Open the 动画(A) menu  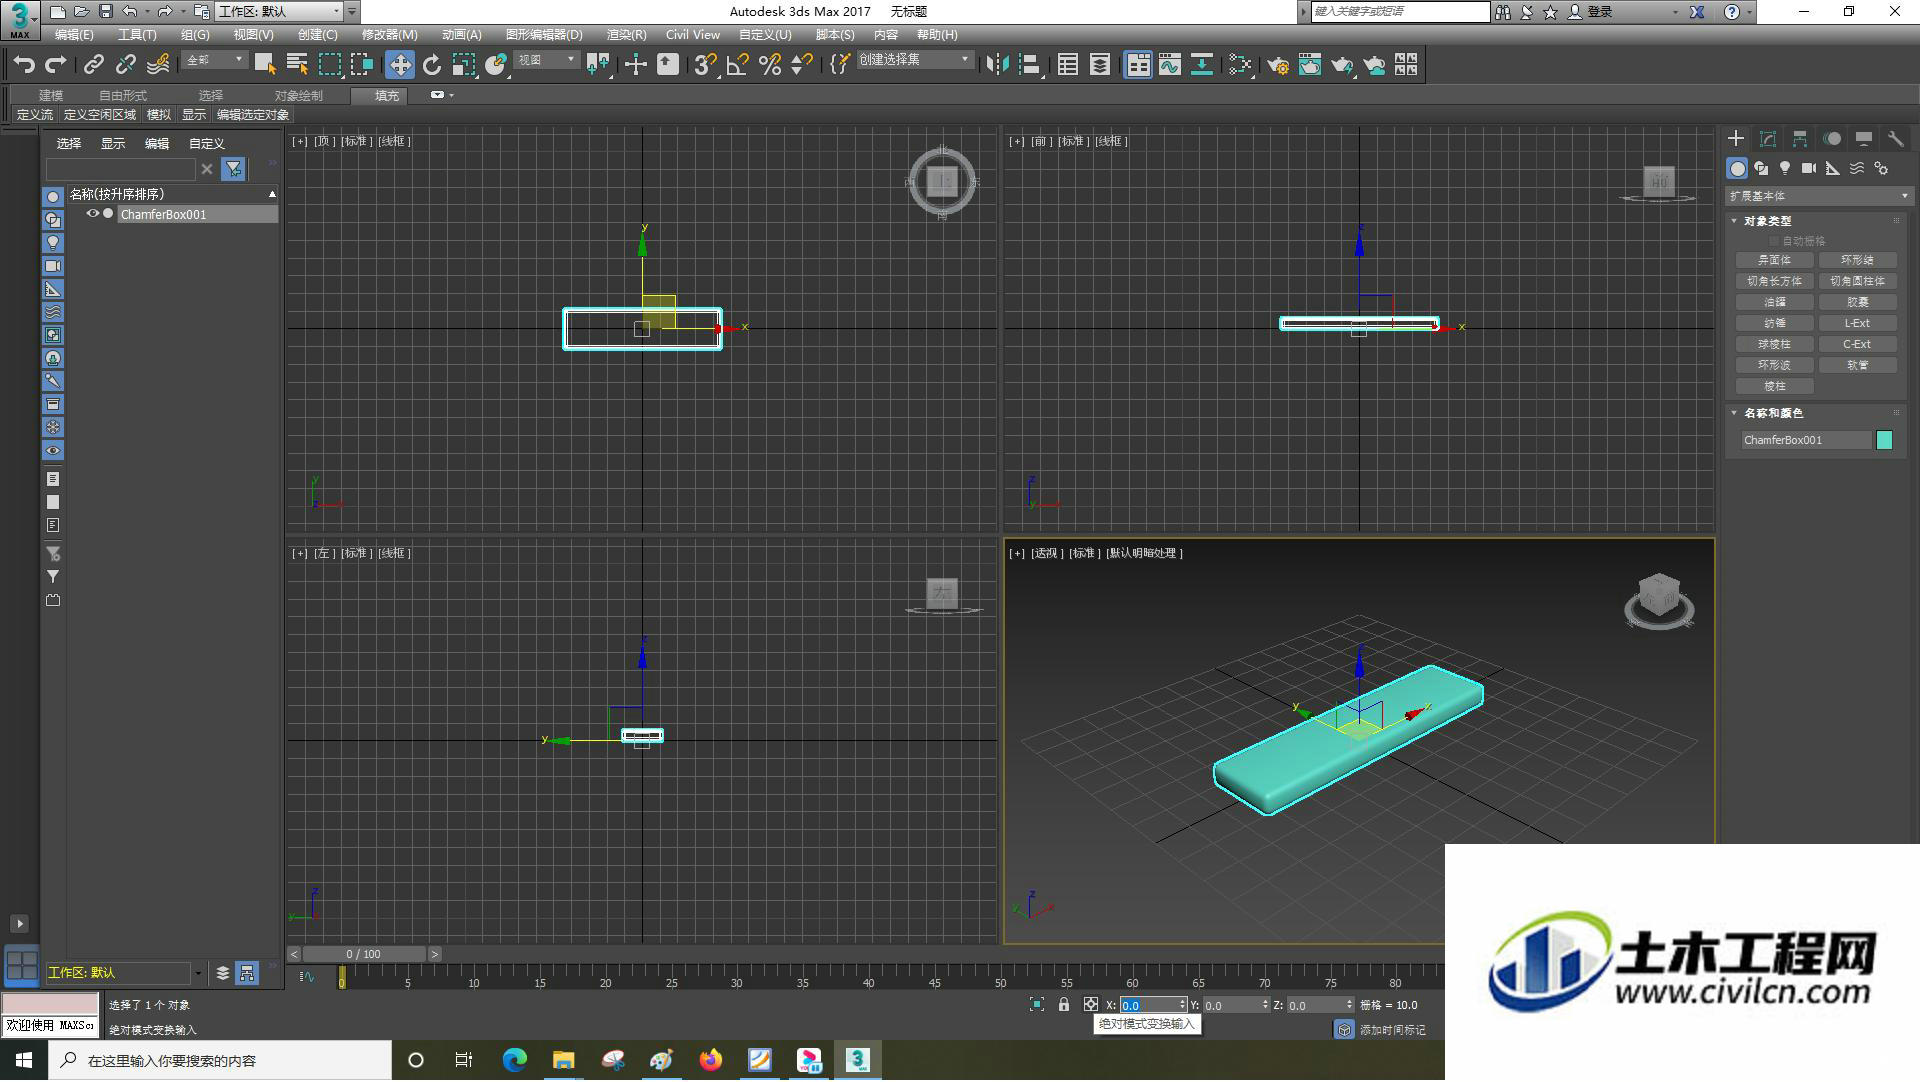(x=461, y=35)
